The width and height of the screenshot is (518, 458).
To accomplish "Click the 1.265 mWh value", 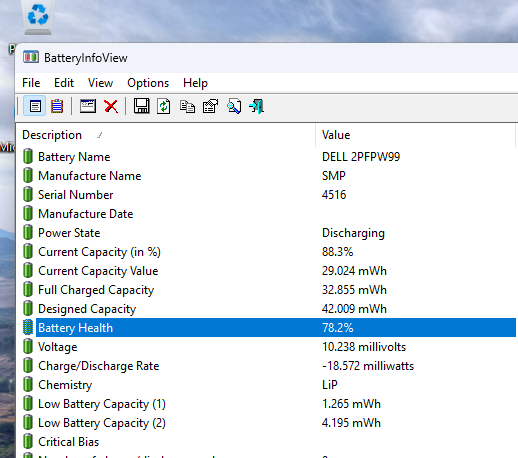I will point(351,404).
